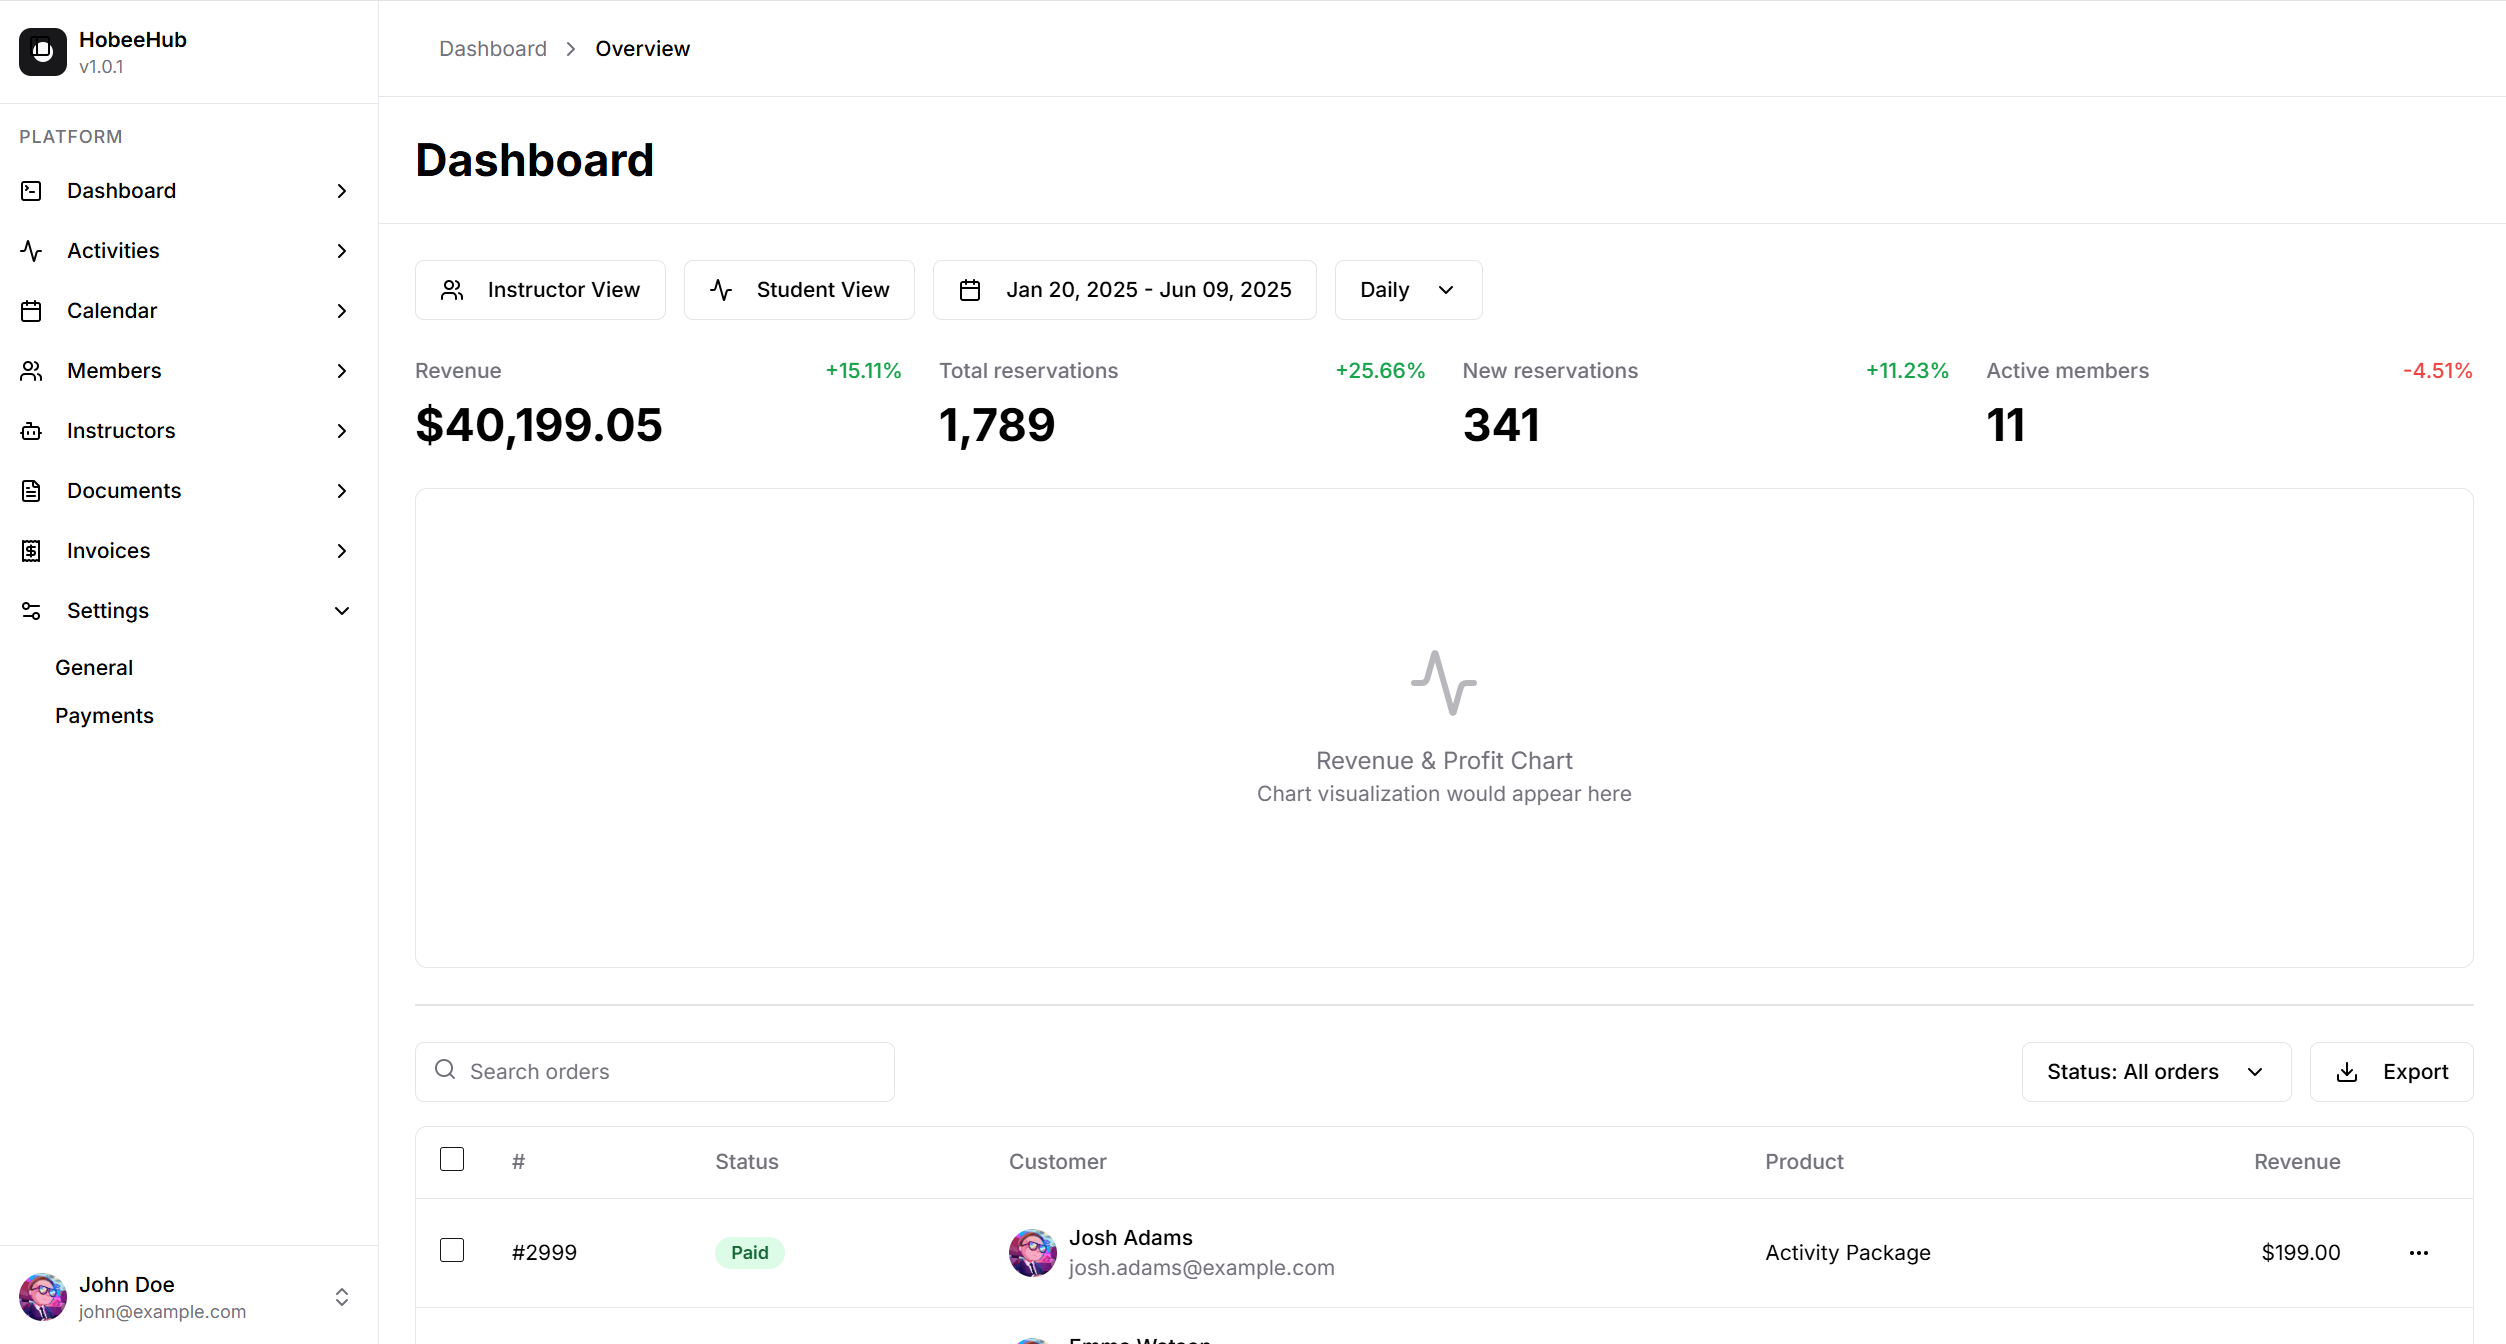Image resolution: width=2506 pixels, height=1344 pixels.
Task: Expand the Documents section chevron
Action: (342, 491)
